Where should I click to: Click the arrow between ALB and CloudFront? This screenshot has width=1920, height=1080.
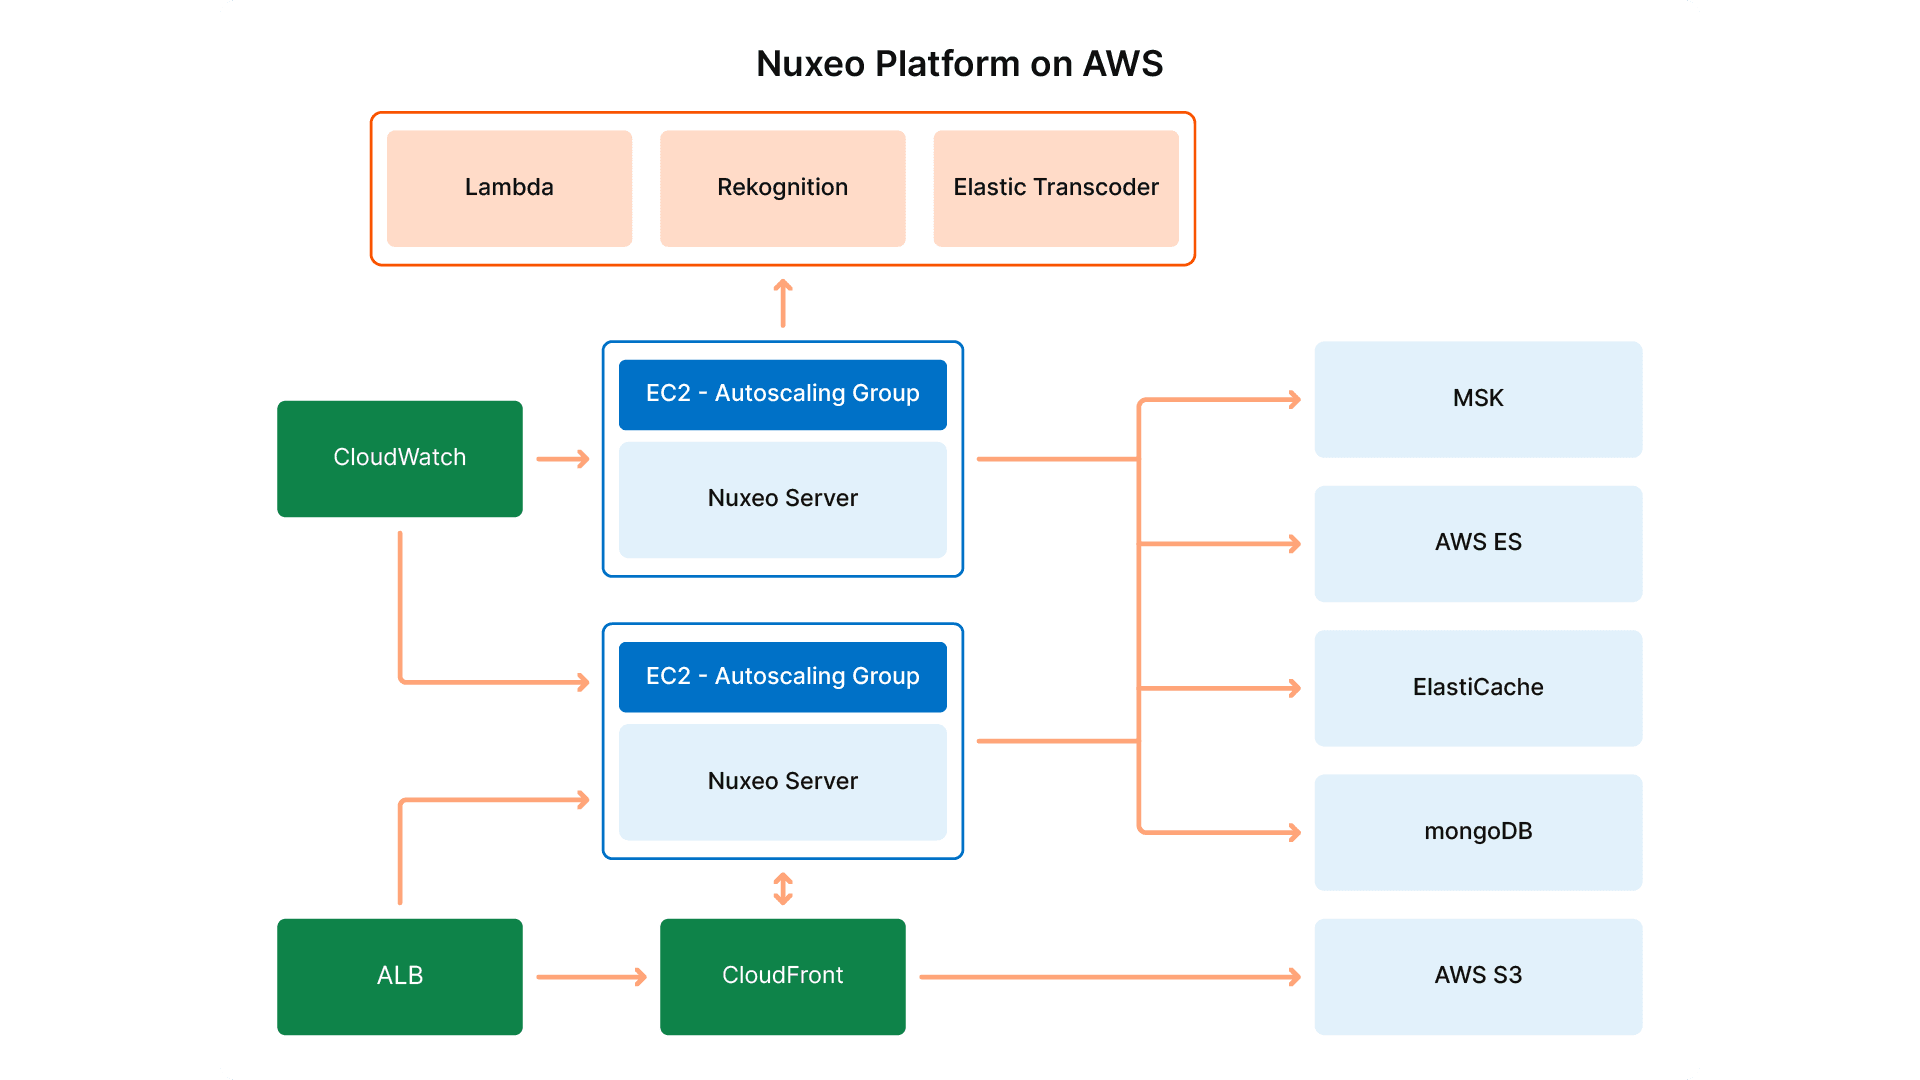tap(592, 976)
